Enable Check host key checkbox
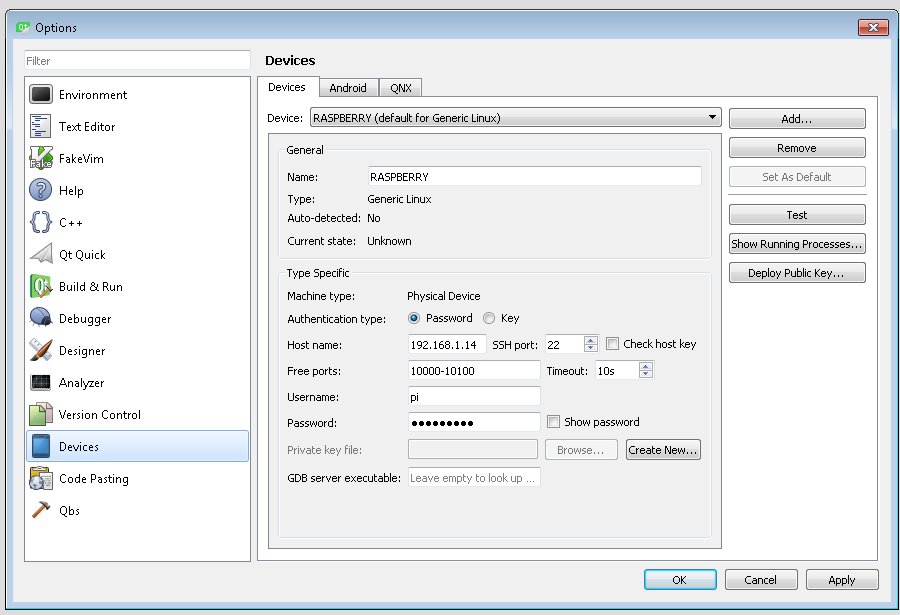Viewport: 900px width, 615px height. coord(612,343)
